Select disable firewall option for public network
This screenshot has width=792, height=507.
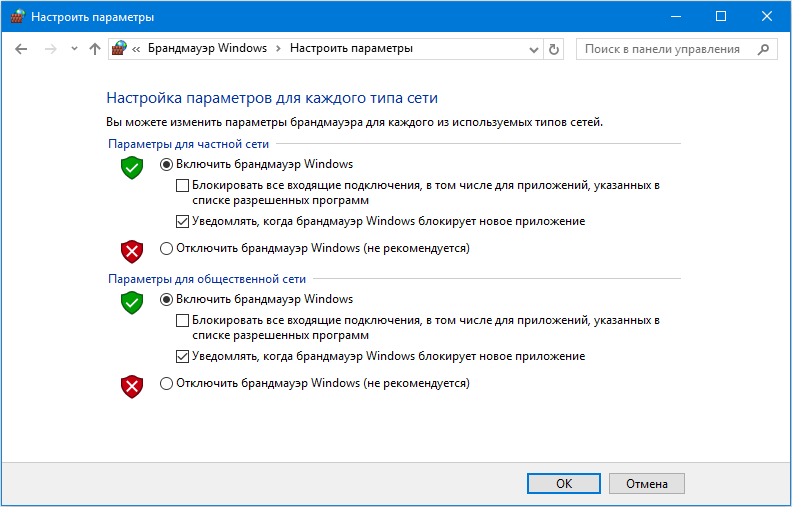[x=167, y=383]
